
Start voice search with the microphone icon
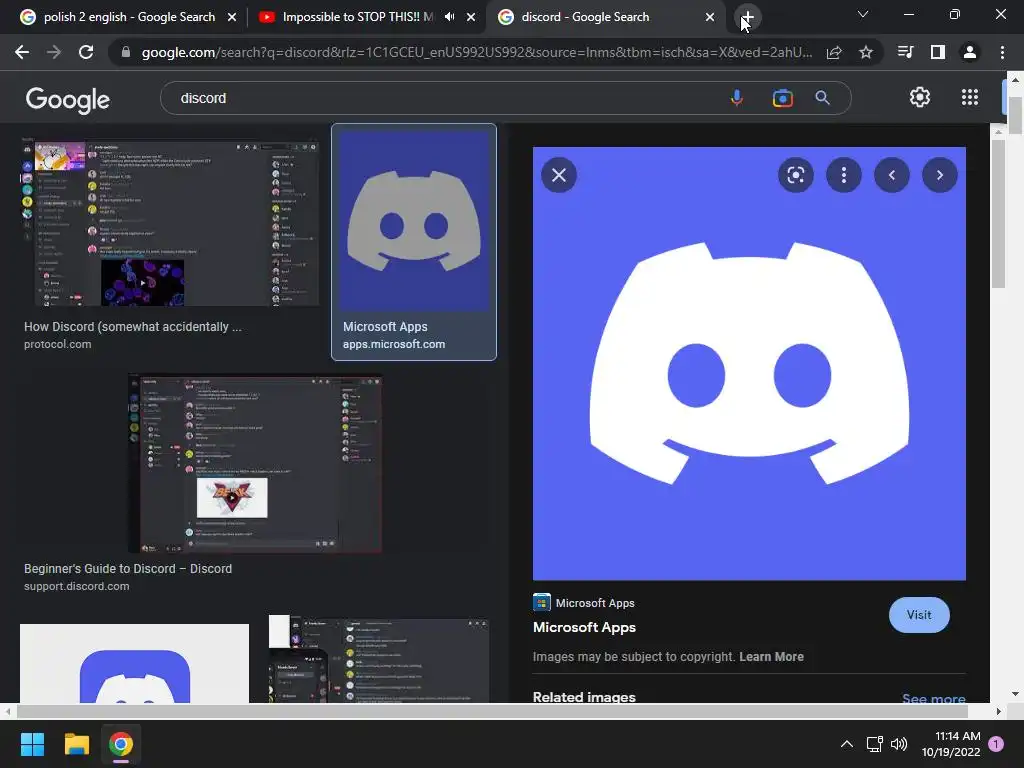pyautogui.click(x=737, y=98)
